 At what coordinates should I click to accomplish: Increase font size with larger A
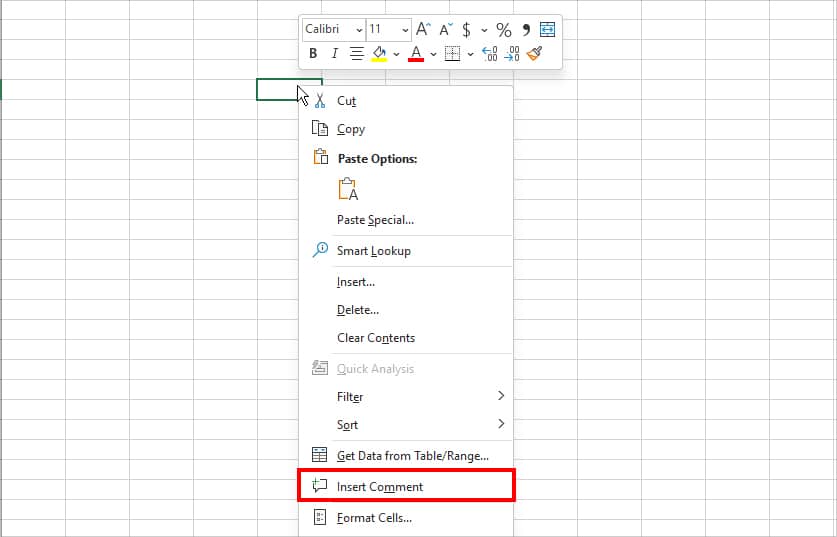pyautogui.click(x=423, y=29)
